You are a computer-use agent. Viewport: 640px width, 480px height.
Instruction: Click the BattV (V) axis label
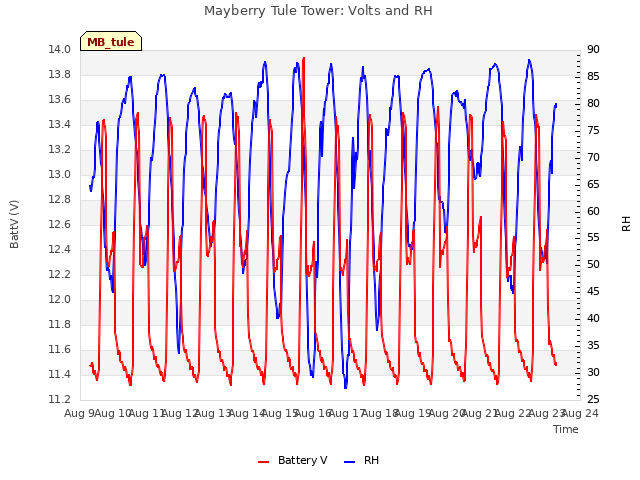pyautogui.click(x=14, y=224)
